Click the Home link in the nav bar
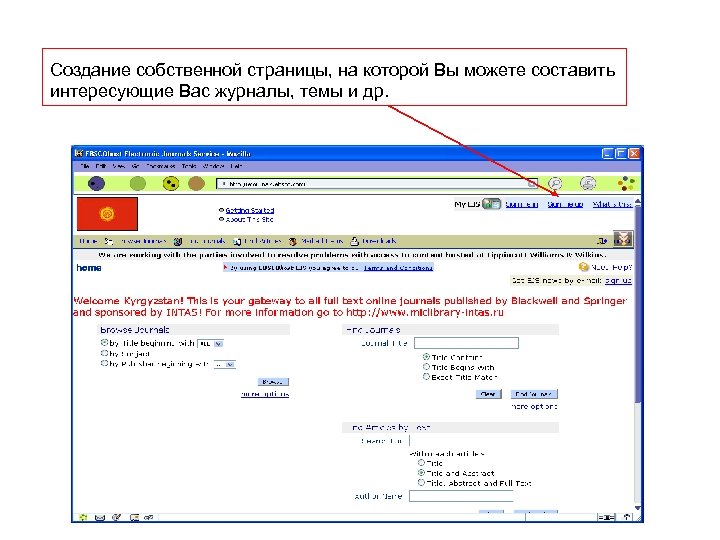 click(88, 241)
